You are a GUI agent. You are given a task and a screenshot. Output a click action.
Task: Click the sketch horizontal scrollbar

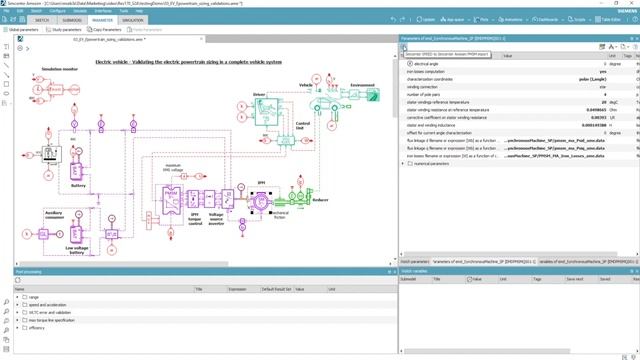(x=124, y=264)
